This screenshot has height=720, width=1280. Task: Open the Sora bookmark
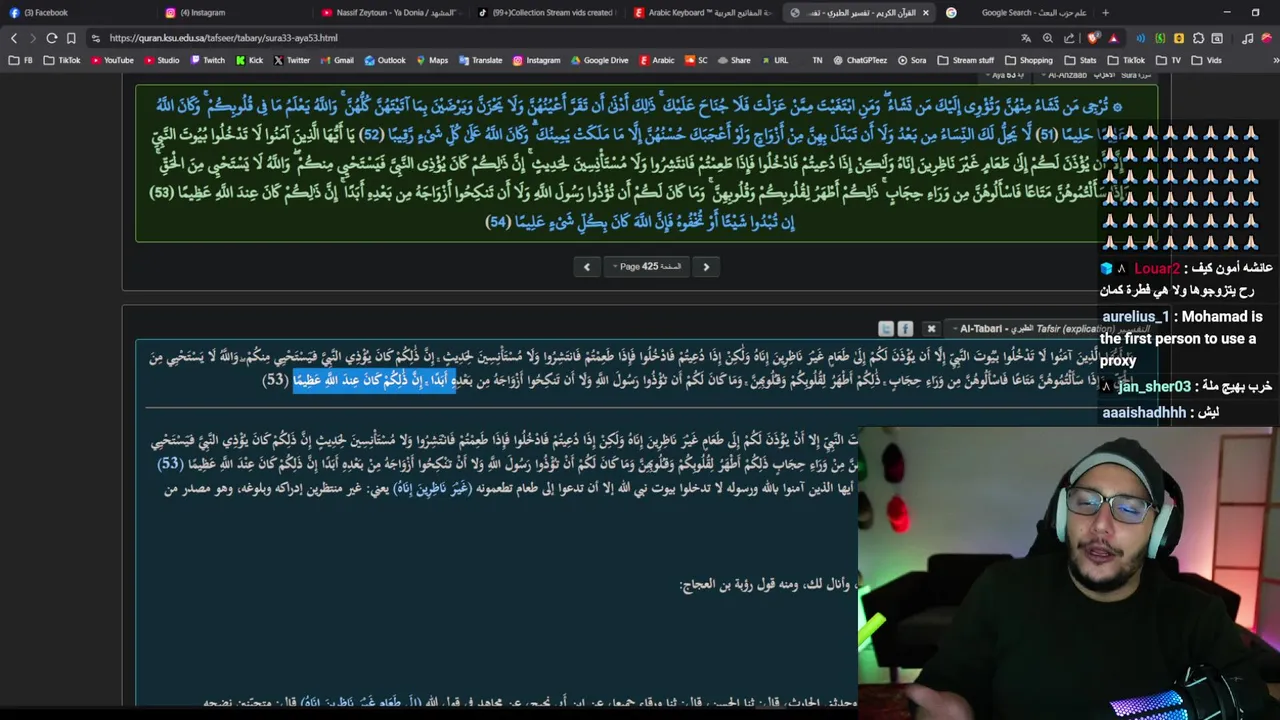(x=912, y=60)
